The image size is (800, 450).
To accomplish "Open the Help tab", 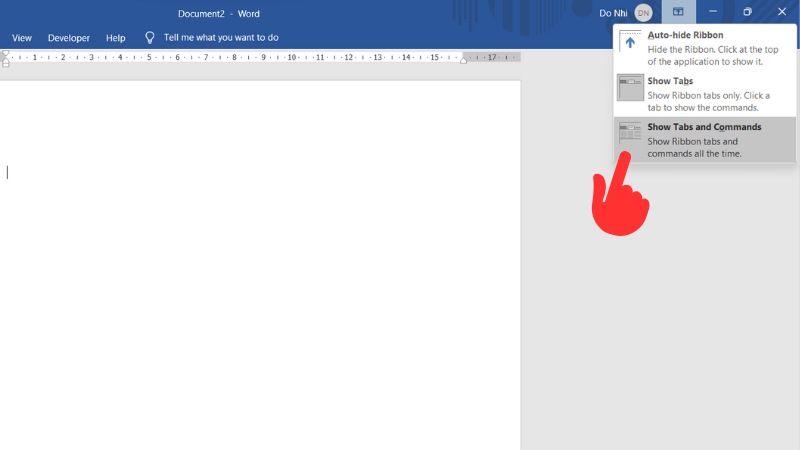I will pyautogui.click(x=116, y=38).
